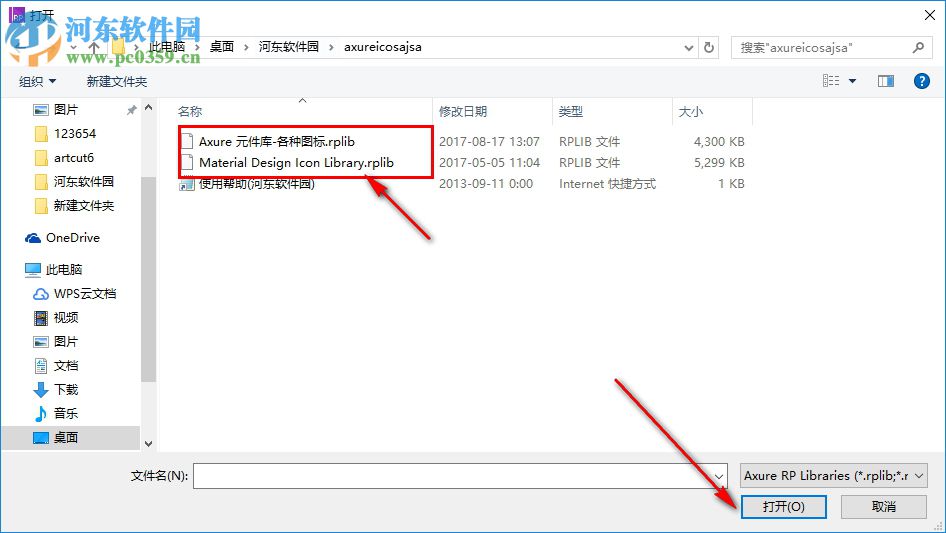Change view layout icon
The height and width of the screenshot is (533, 946).
831,81
